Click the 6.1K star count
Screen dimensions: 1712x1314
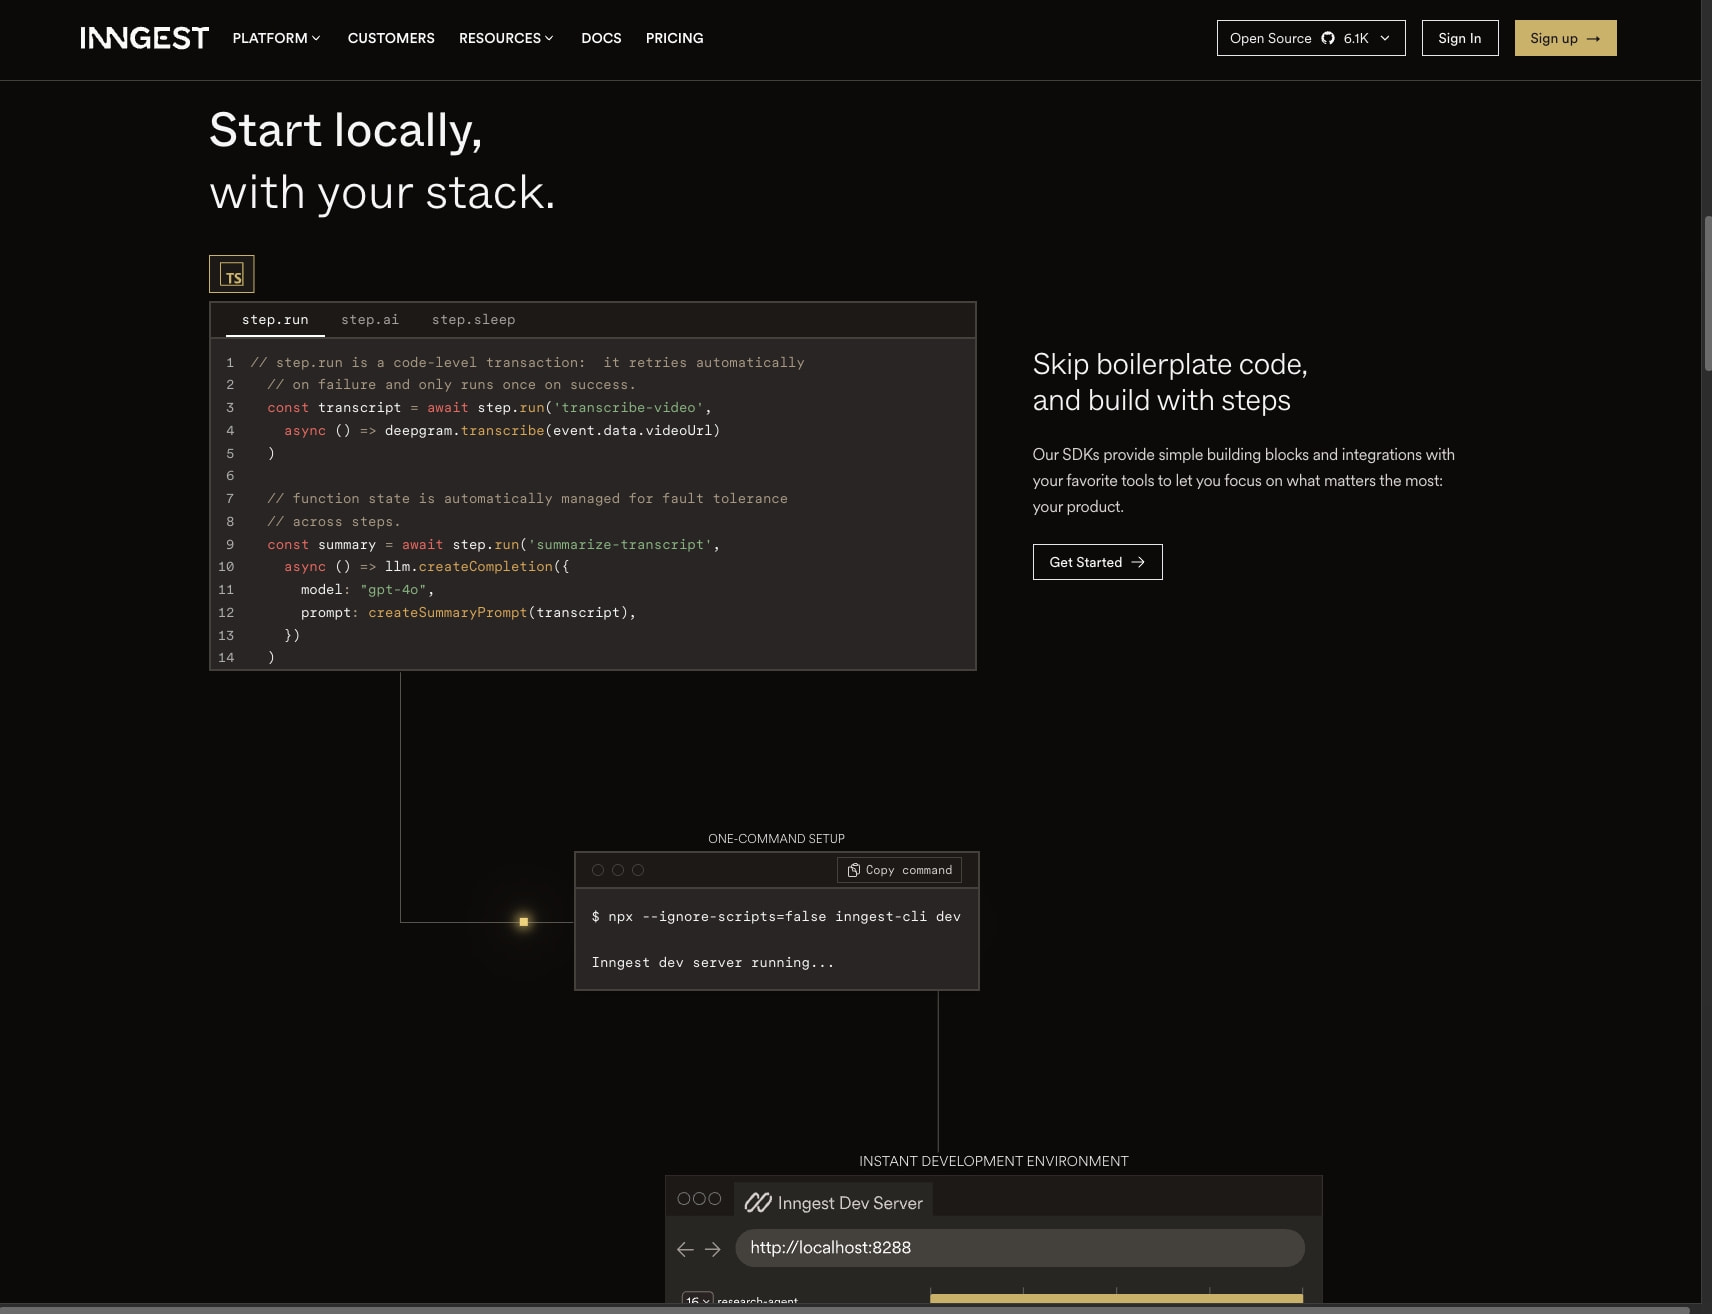(1356, 38)
